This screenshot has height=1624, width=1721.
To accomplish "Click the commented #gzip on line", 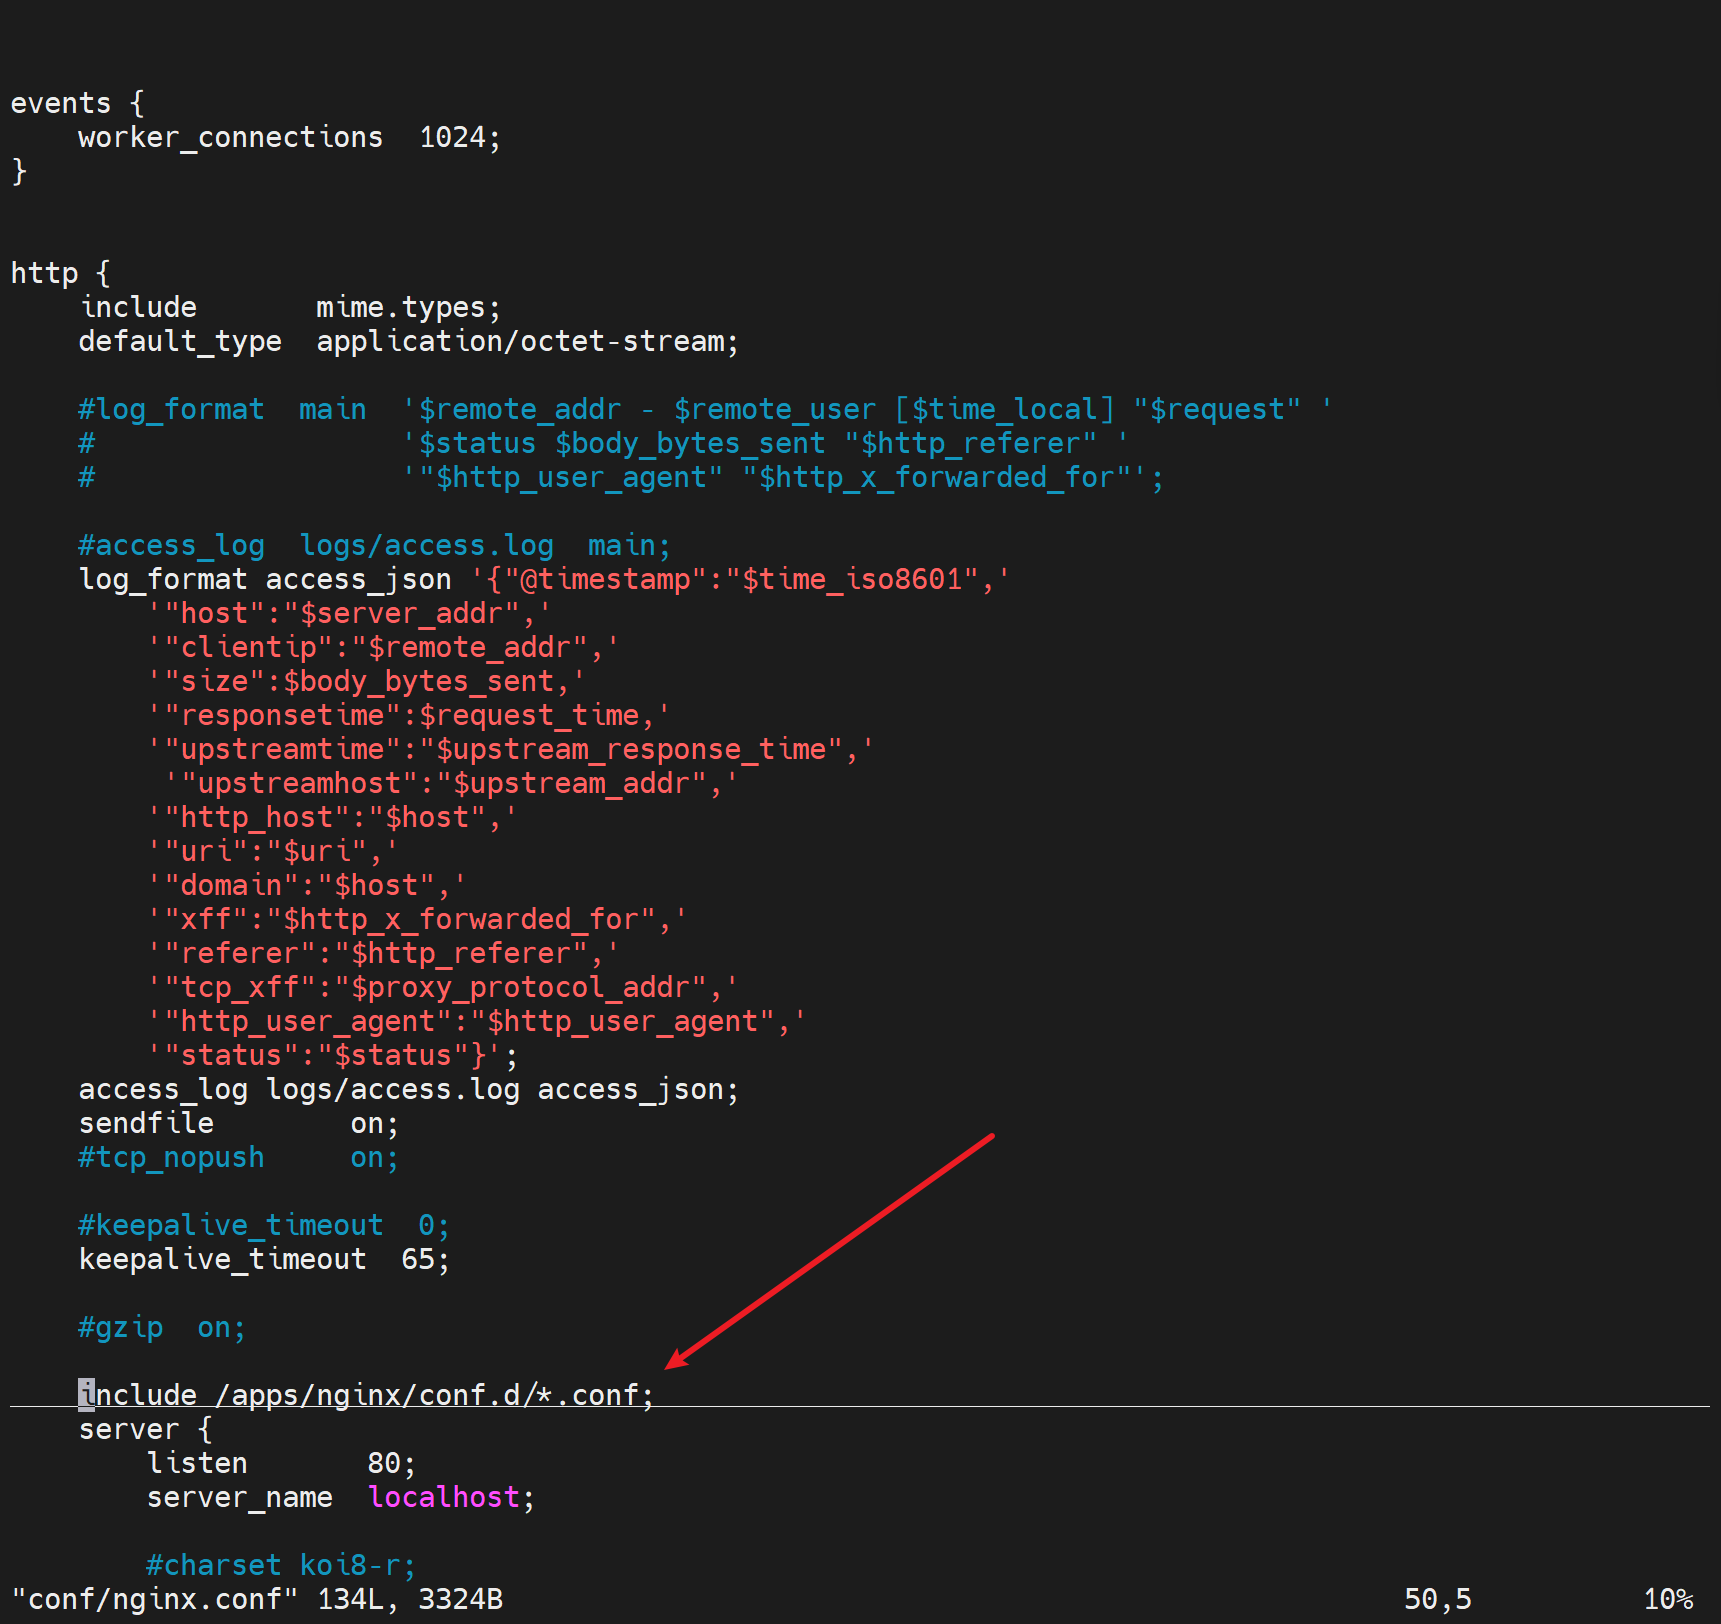I will pos(161,1327).
